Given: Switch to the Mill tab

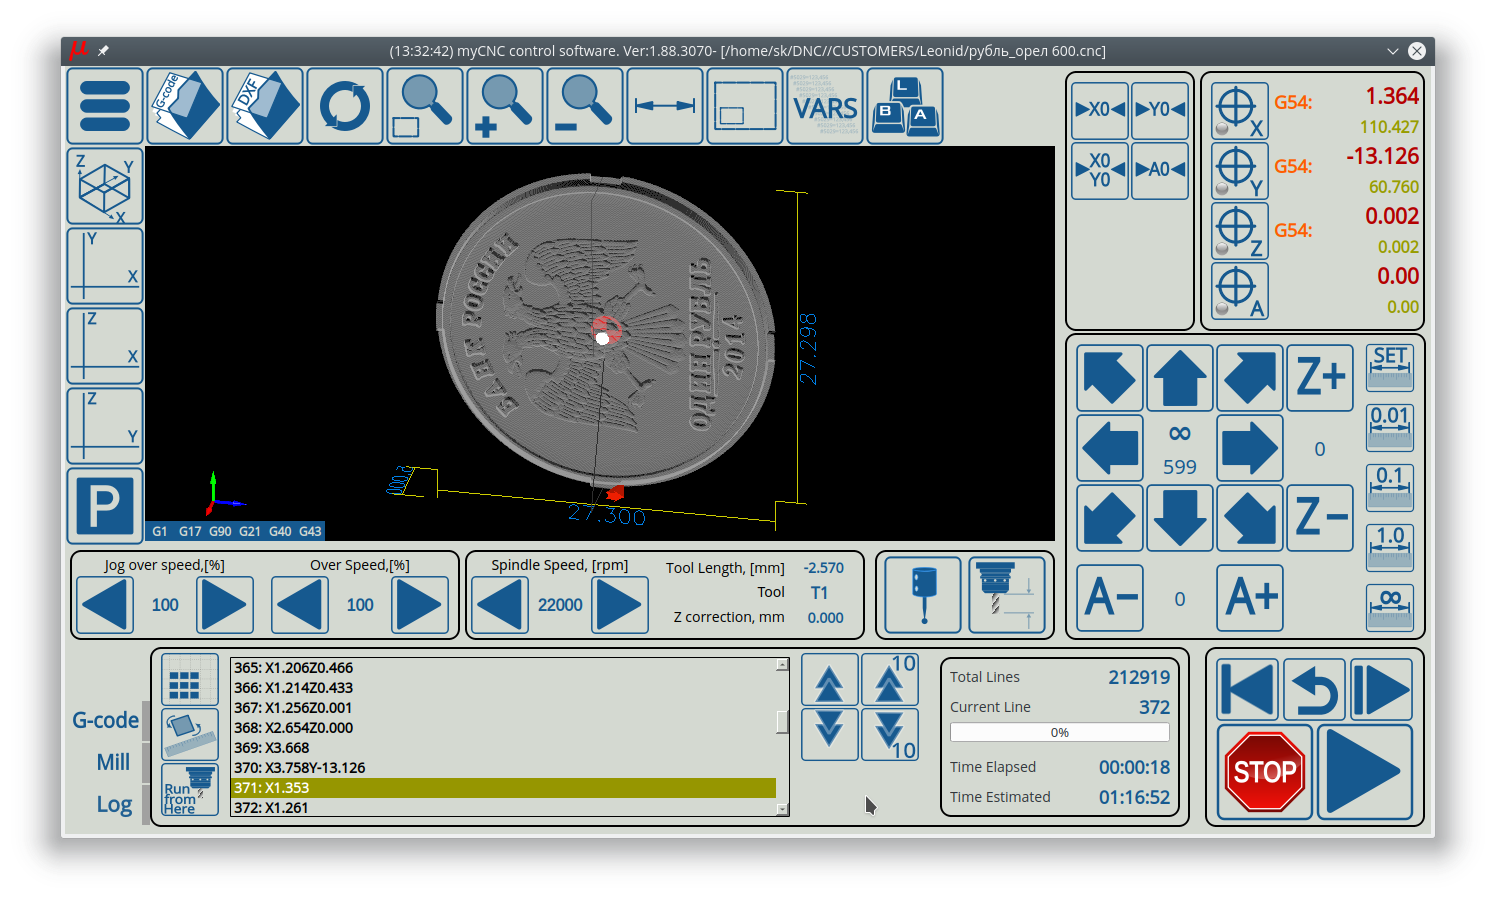Looking at the screenshot, I should (x=113, y=762).
